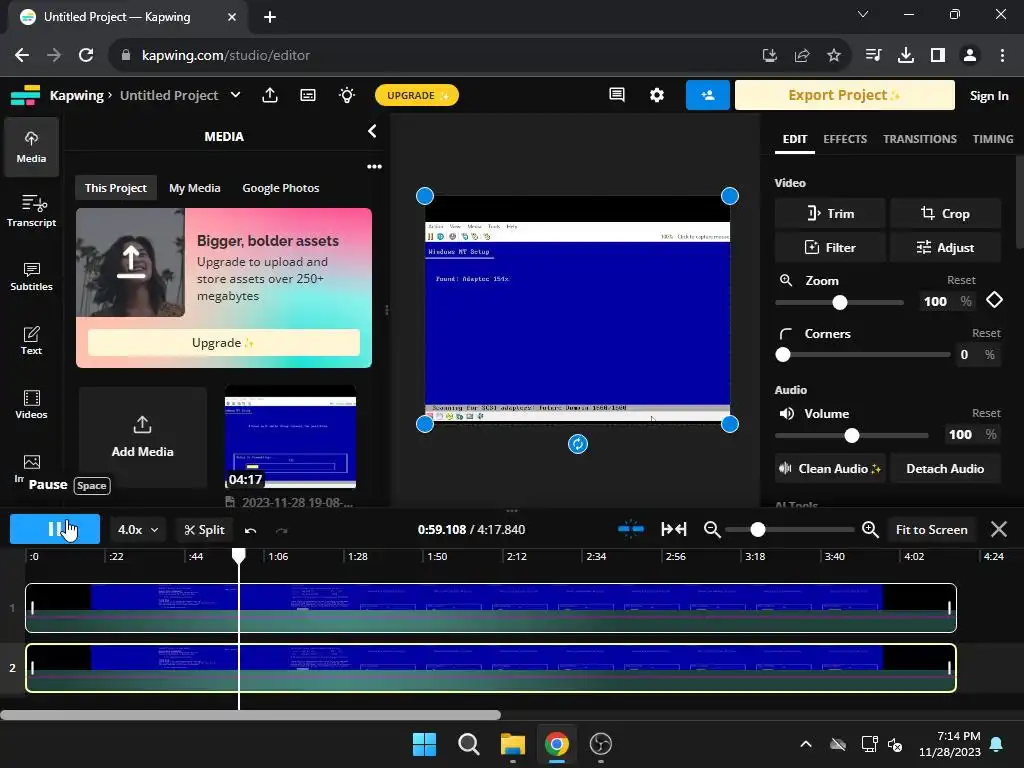
Task: Open the subtitles caption icon in header
Action: pyautogui.click(x=308, y=95)
